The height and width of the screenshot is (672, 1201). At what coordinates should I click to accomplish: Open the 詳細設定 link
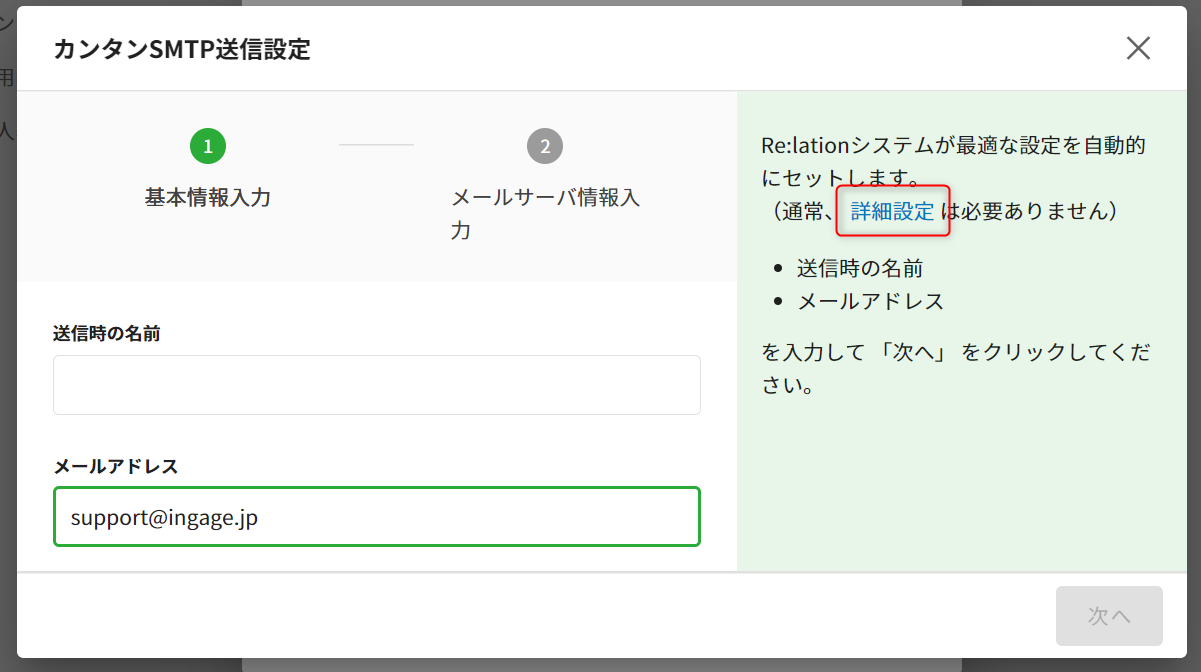(x=892, y=211)
